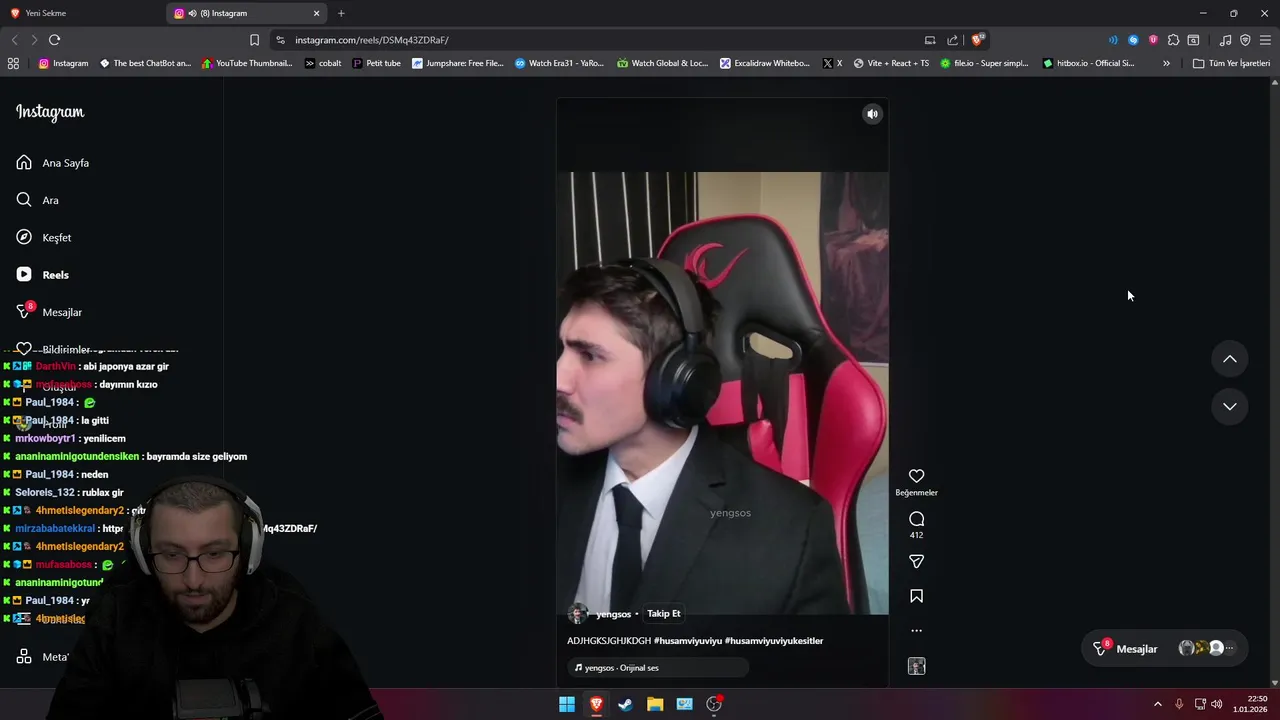This screenshot has width=1280, height=720.
Task: Click Takip Et to follow yengsos
Action: point(663,614)
